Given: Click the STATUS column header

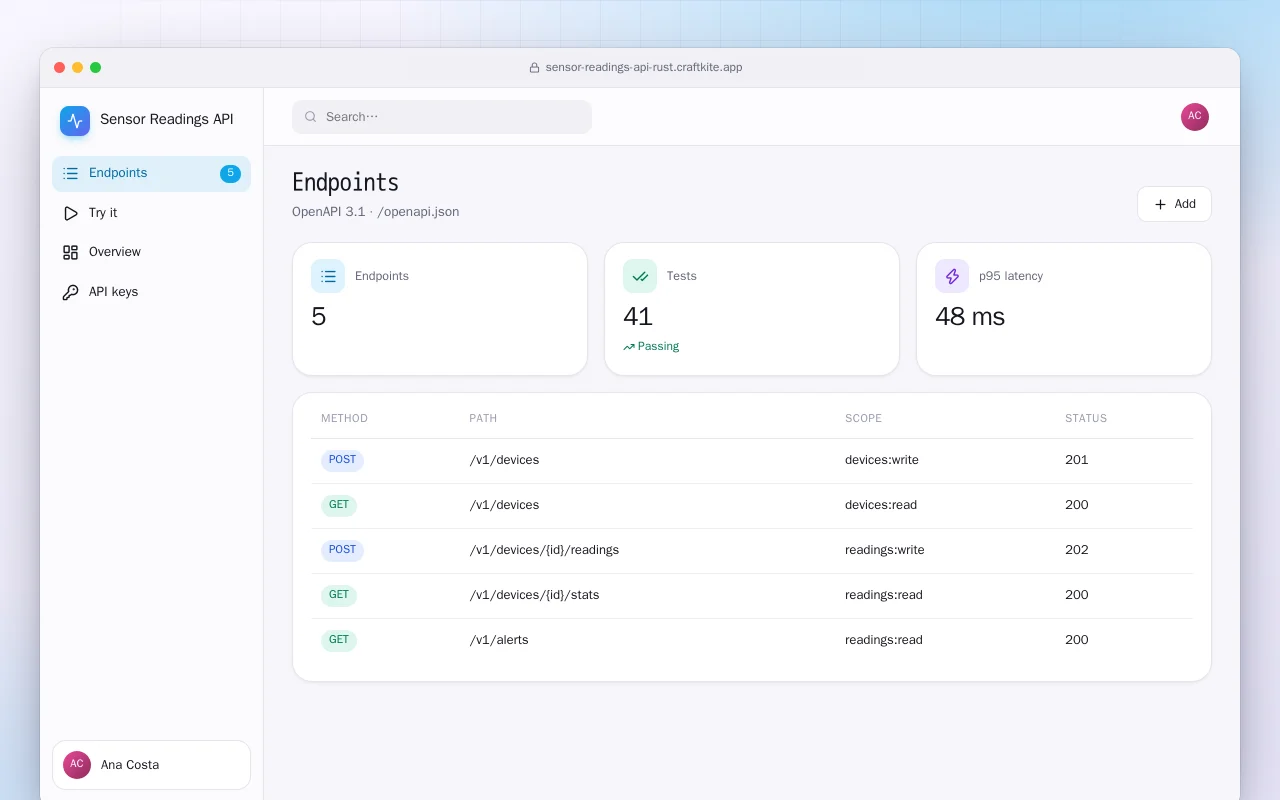Looking at the screenshot, I should (1086, 418).
